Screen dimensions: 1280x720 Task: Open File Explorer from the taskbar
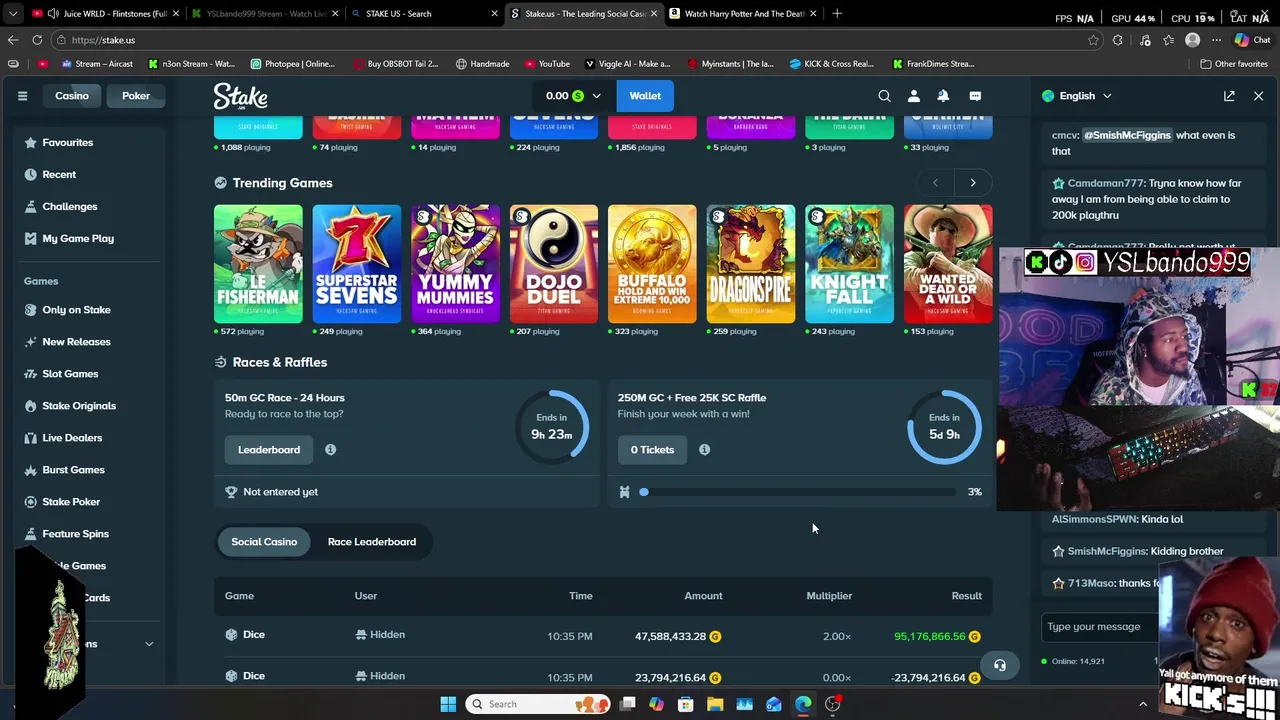[715, 704]
